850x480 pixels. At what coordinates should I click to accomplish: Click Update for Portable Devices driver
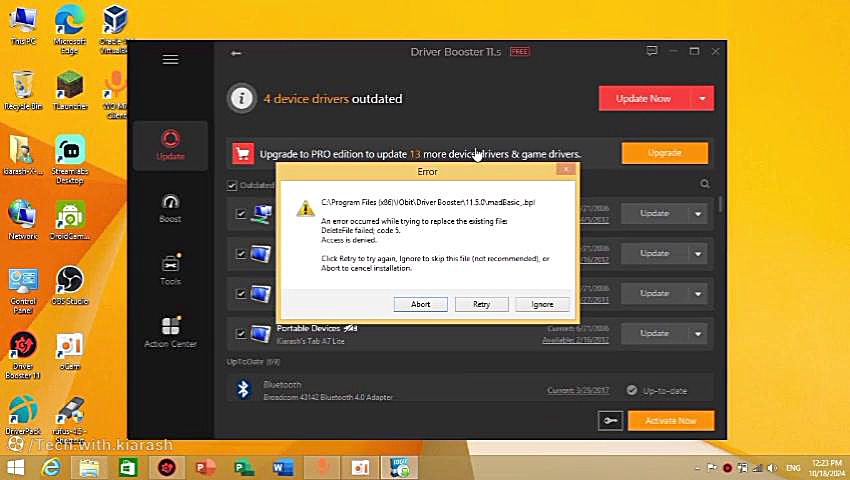(x=654, y=334)
